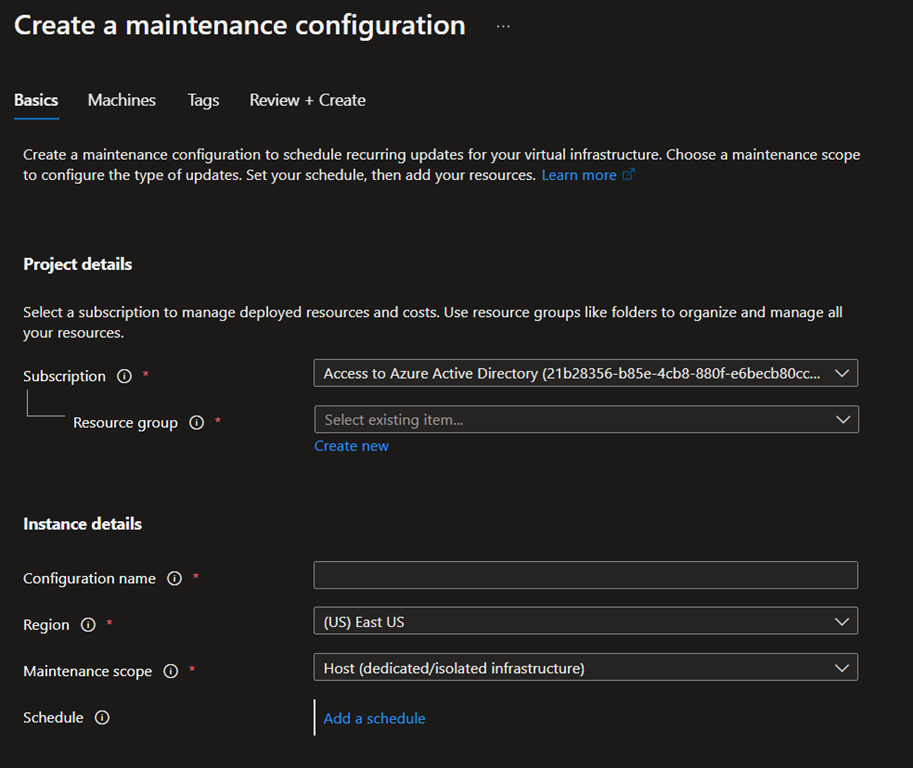Focus the Configuration name text field
This screenshot has height=768, width=913.
(585, 575)
